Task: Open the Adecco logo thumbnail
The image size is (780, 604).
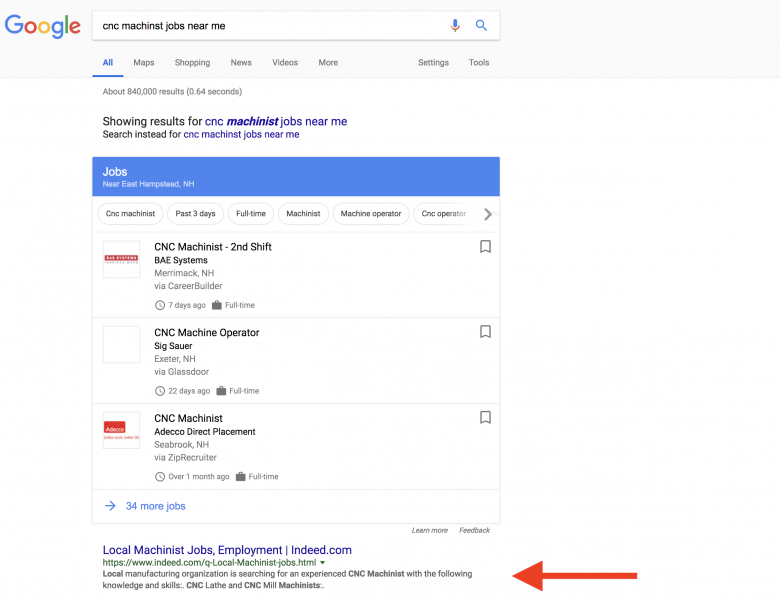Action: click(x=121, y=430)
